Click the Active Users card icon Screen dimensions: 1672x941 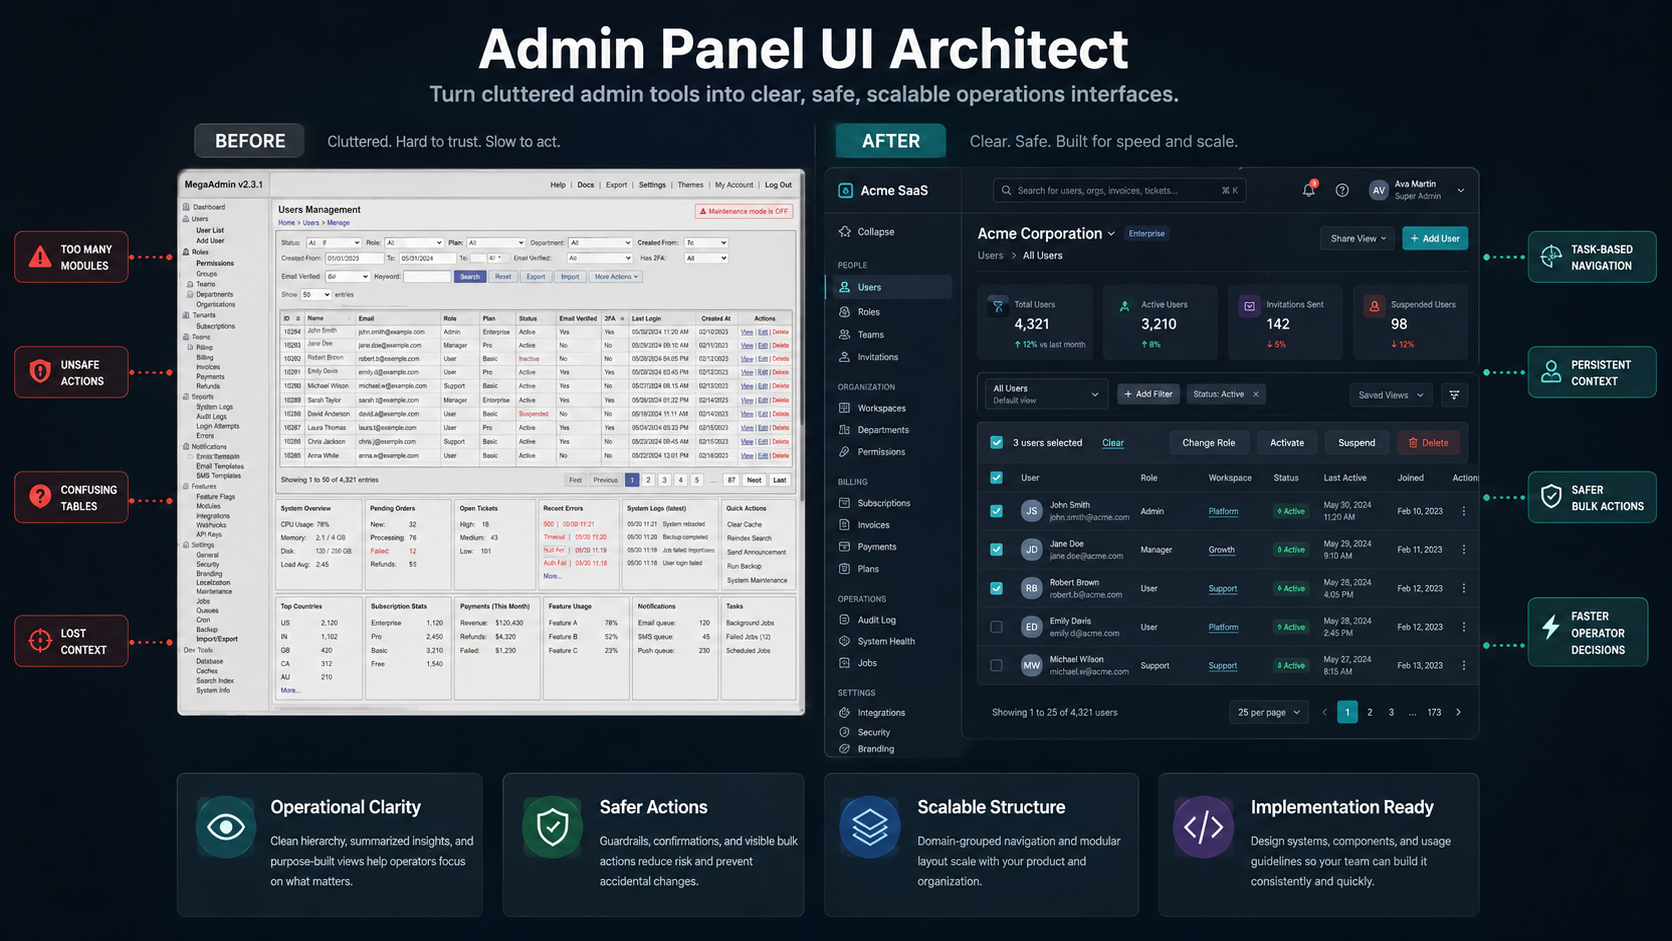tap(1124, 307)
